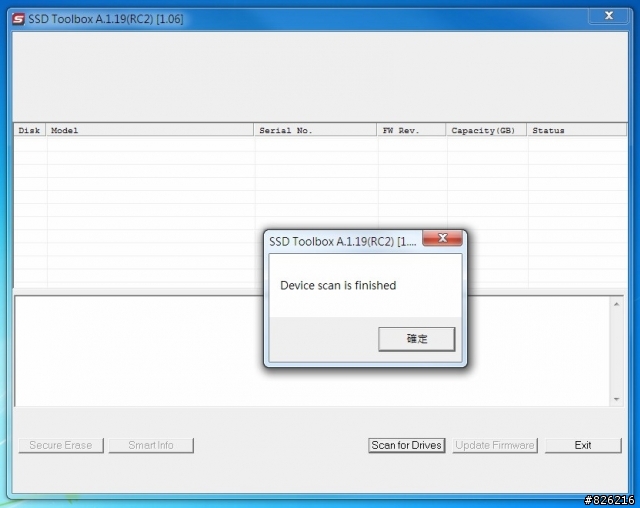Click the Exit button
This screenshot has height=508, width=640.
[x=583, y=445]
